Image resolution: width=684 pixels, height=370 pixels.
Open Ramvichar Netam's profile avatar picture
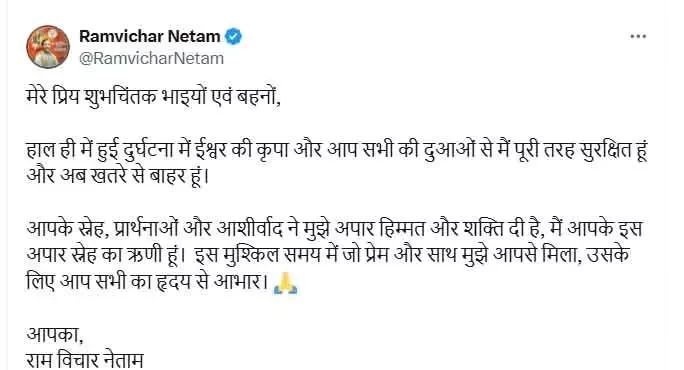coord(48,47)
